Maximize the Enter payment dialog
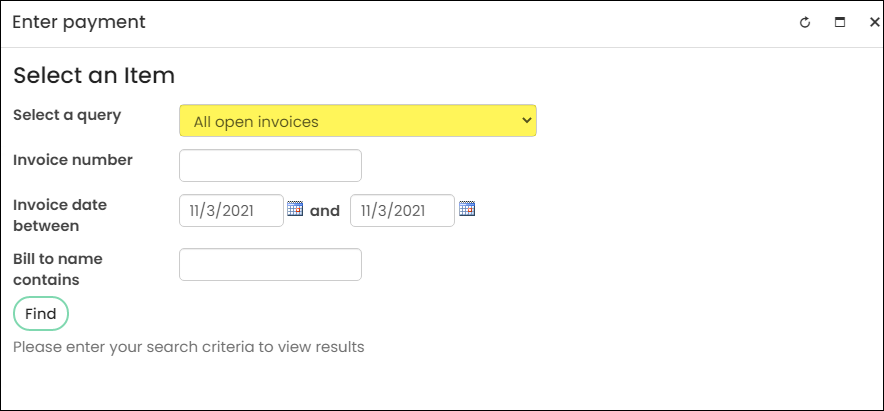 pyautogui.click(x=840, y=23)
